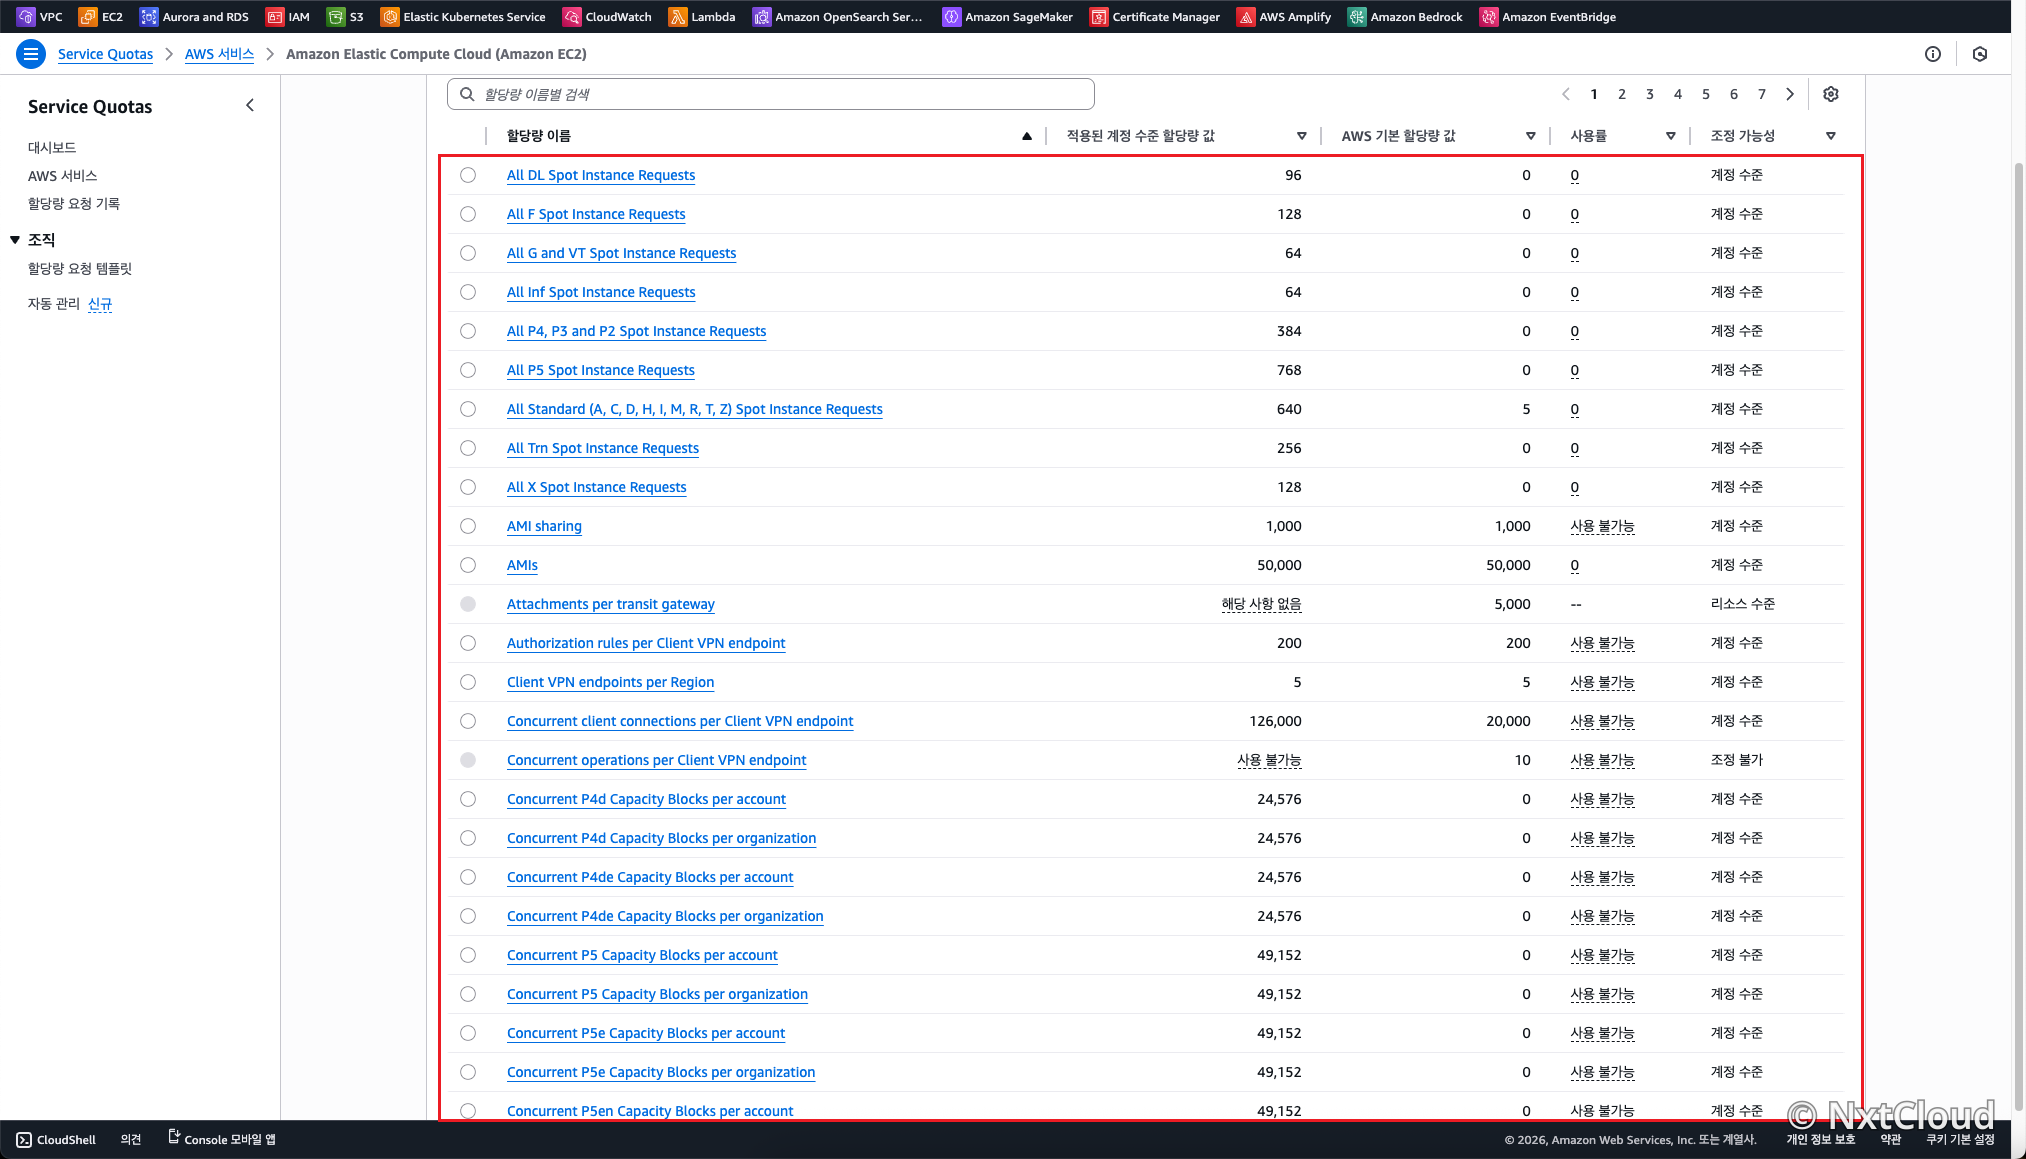
Task: Go to next page with right arrow
Action: pyautogui.click(x=1790, y=94)
